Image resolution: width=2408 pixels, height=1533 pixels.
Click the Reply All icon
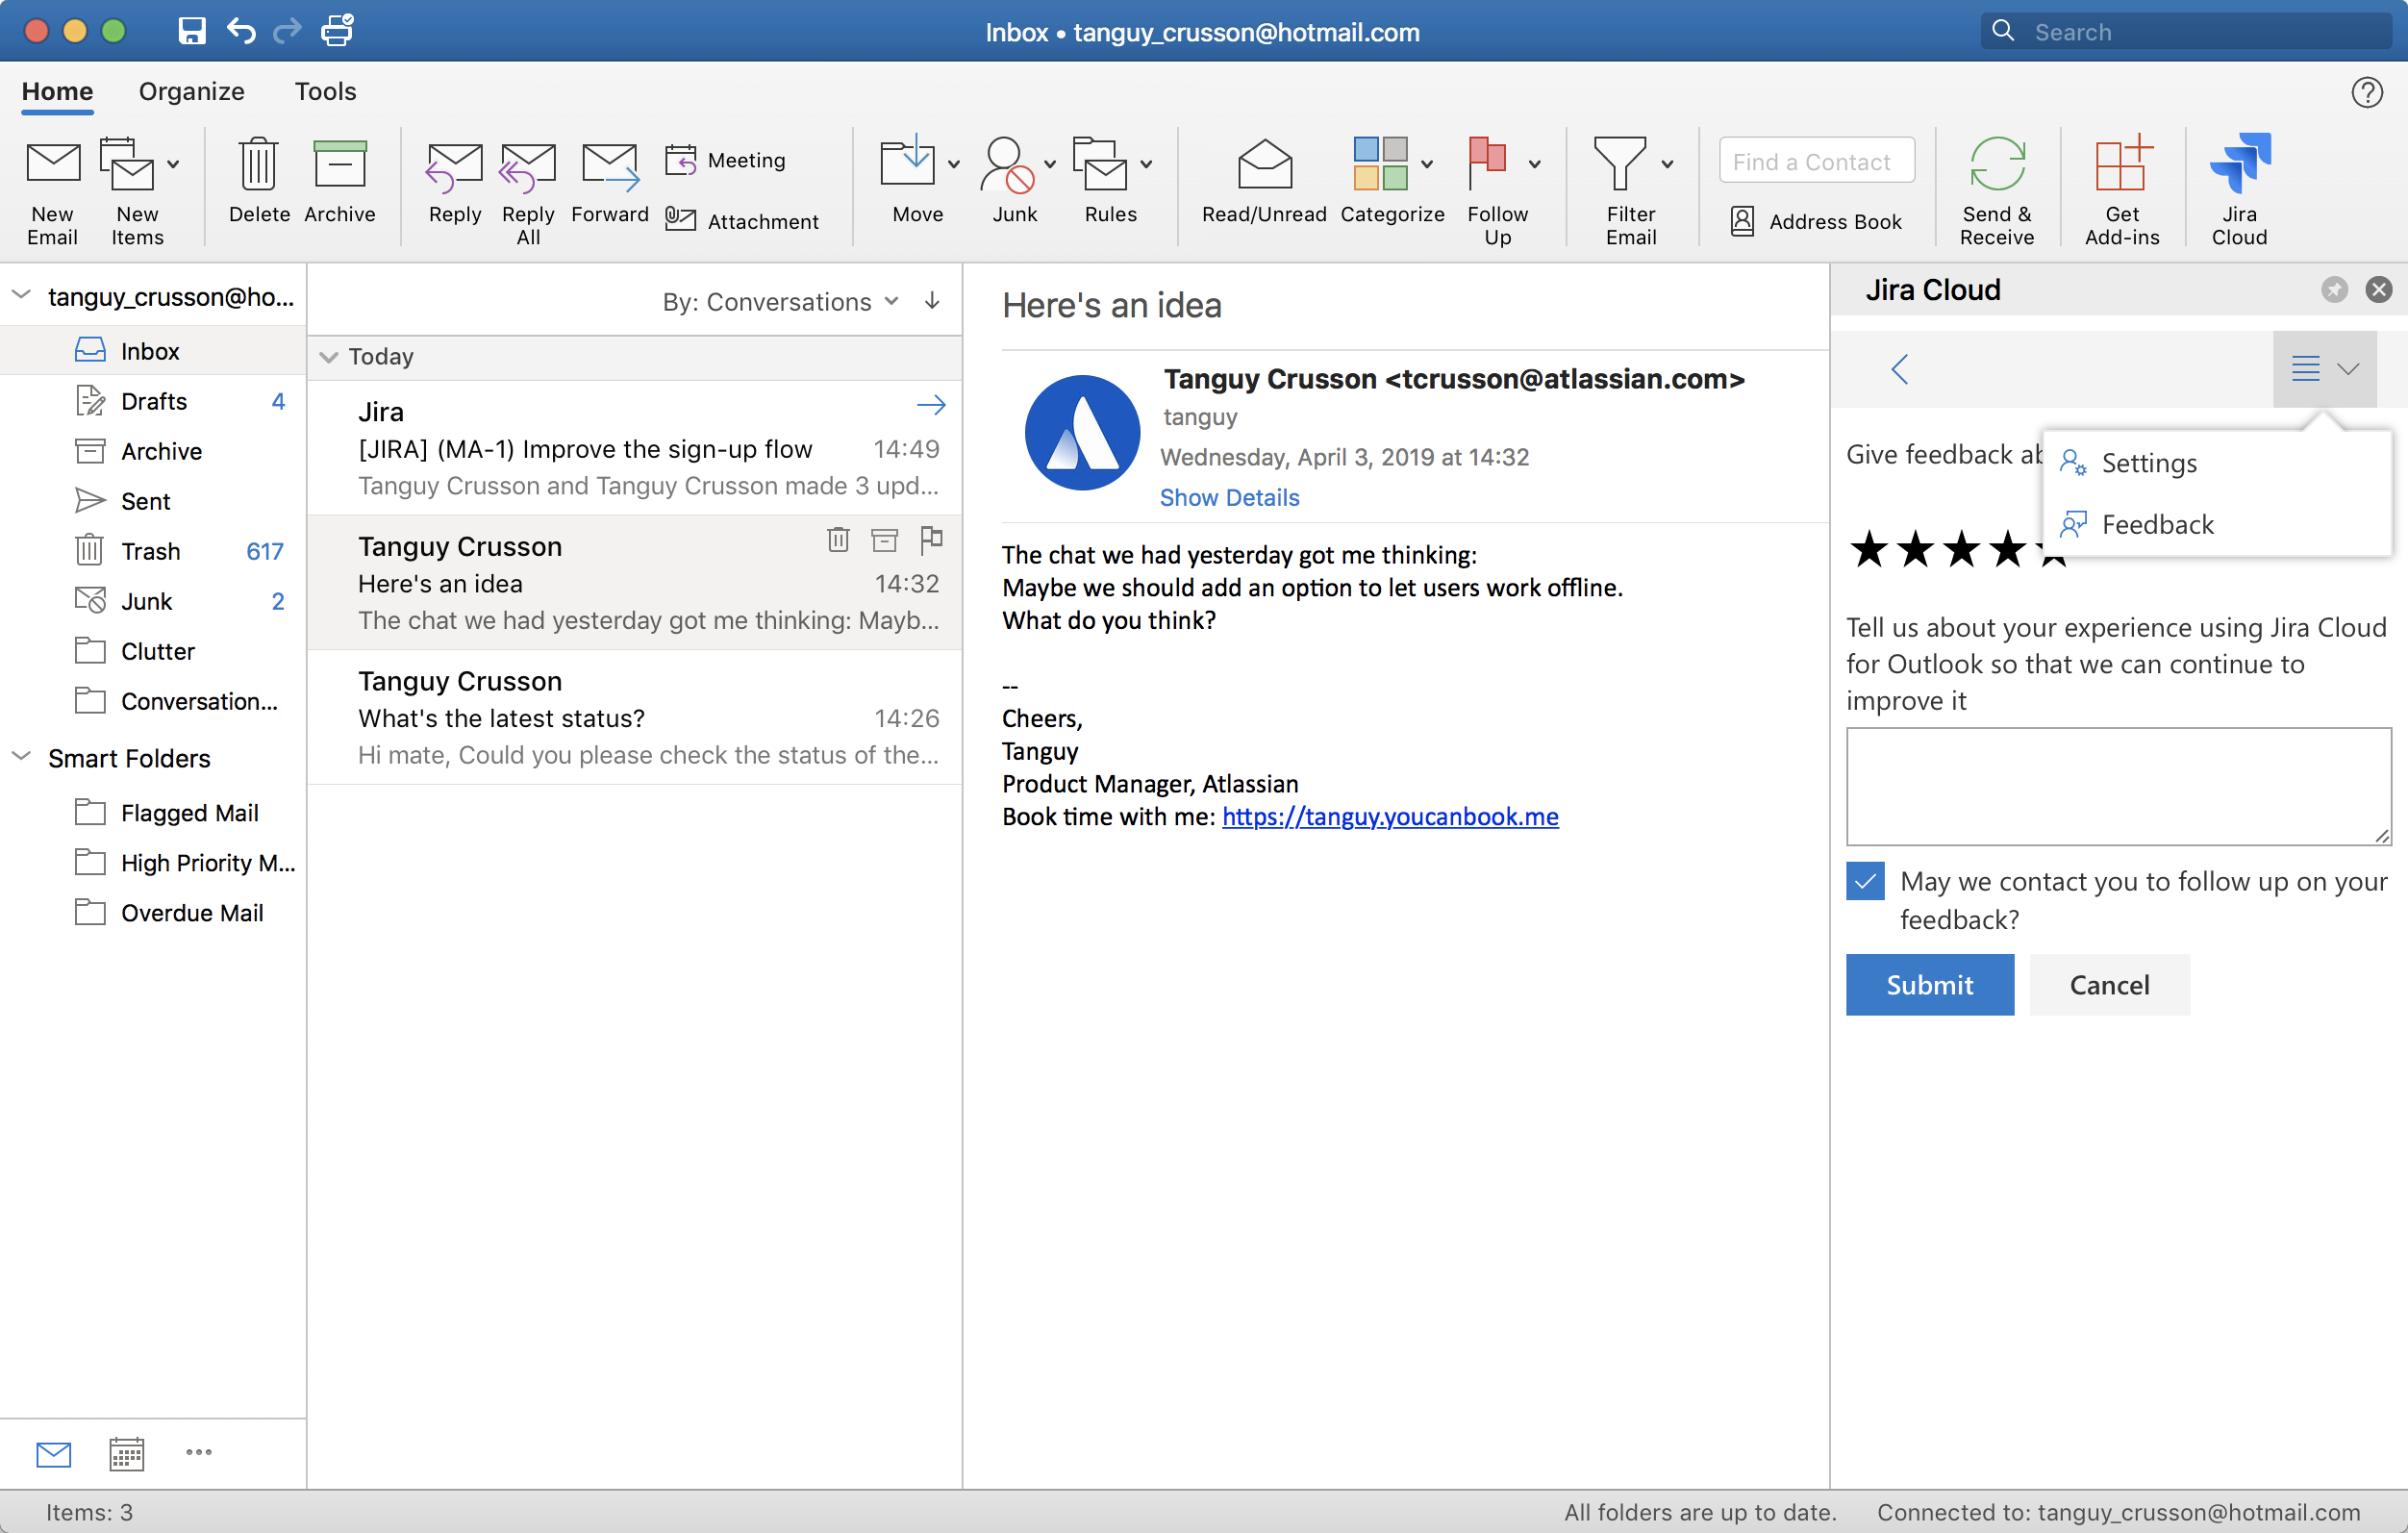527,168
